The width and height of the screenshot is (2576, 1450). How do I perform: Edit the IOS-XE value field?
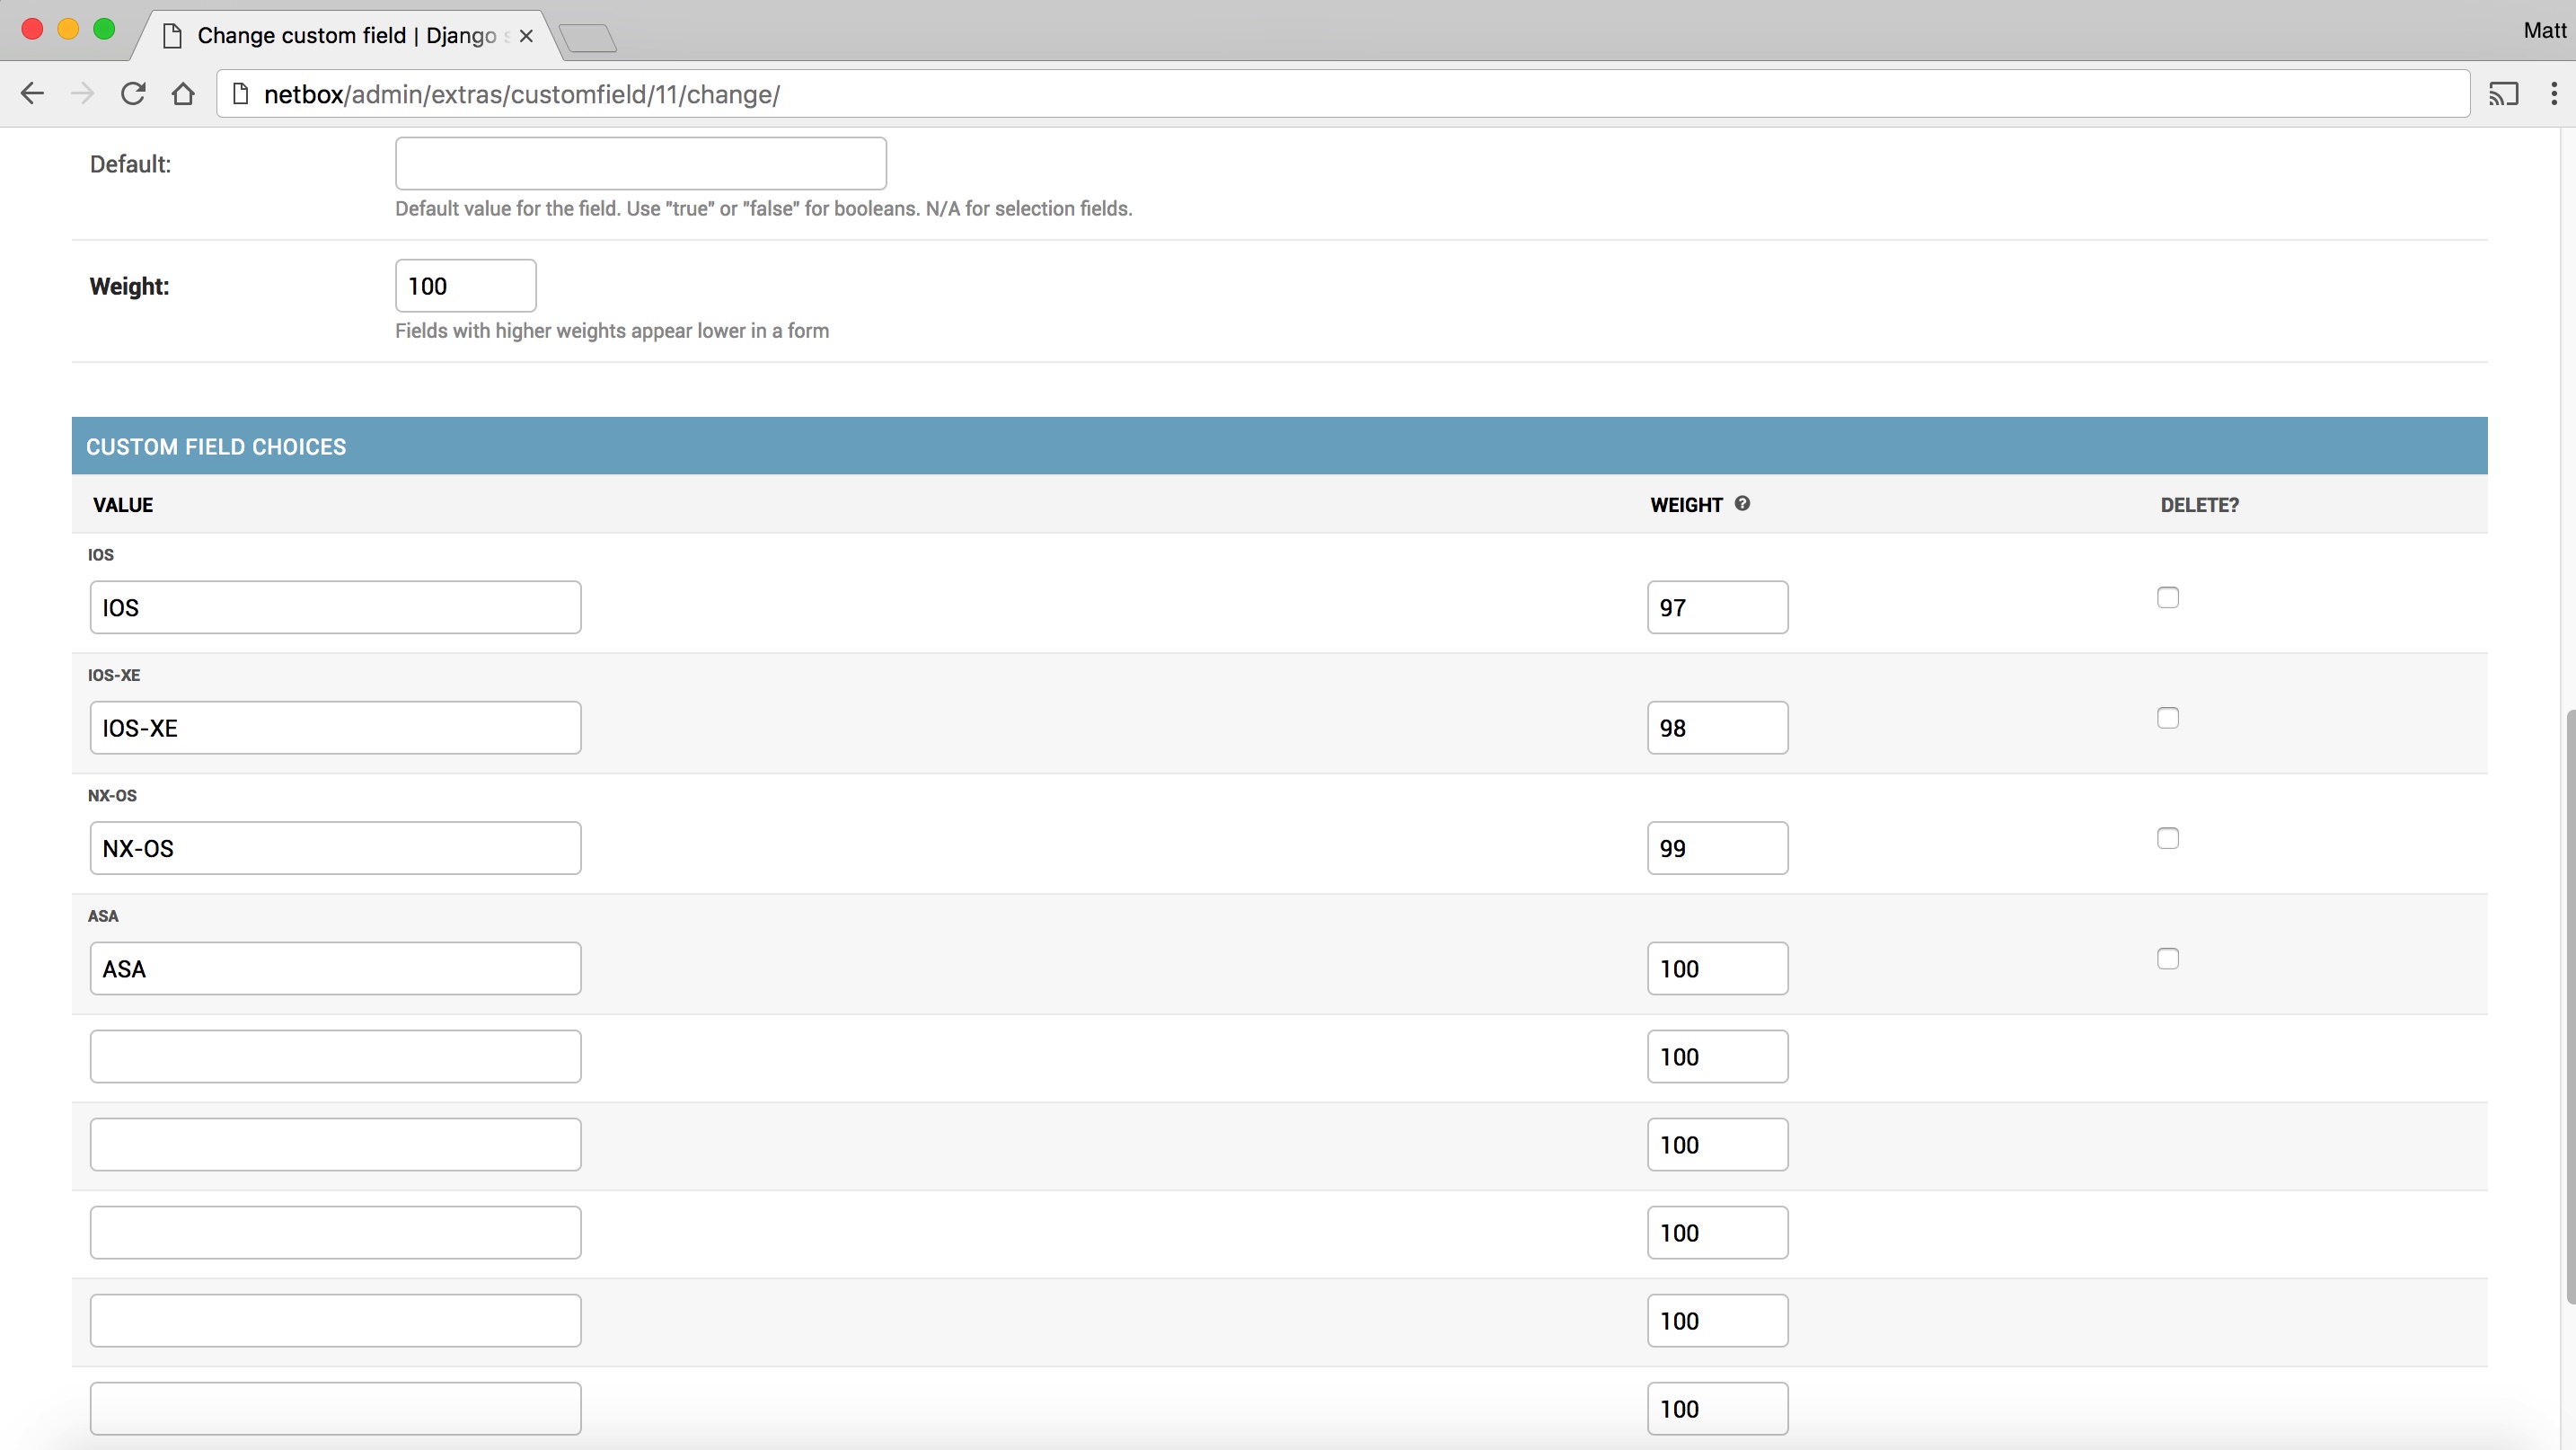click(335, 728)
